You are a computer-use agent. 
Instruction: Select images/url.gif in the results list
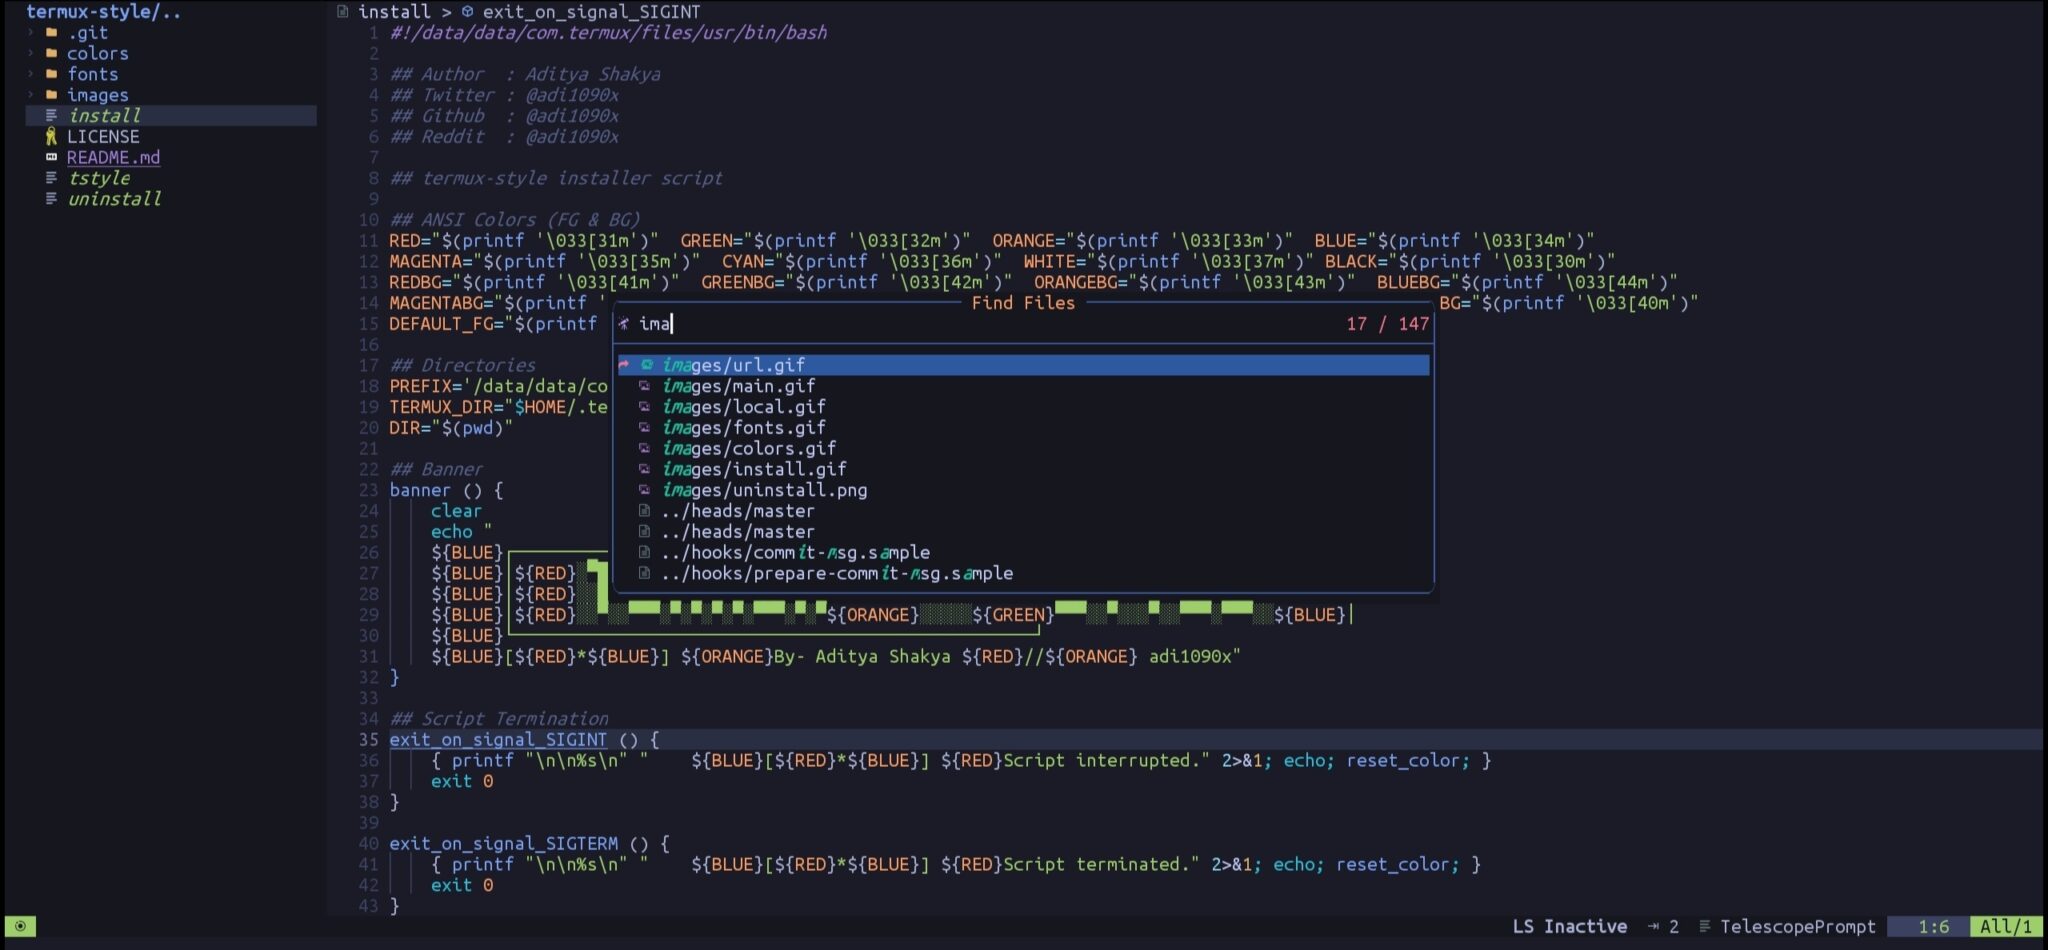(x=733, y=365)
